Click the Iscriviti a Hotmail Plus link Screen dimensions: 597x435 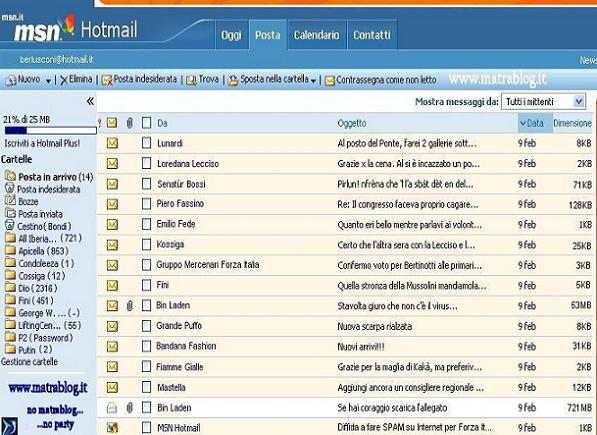click(x=42, y=143)
